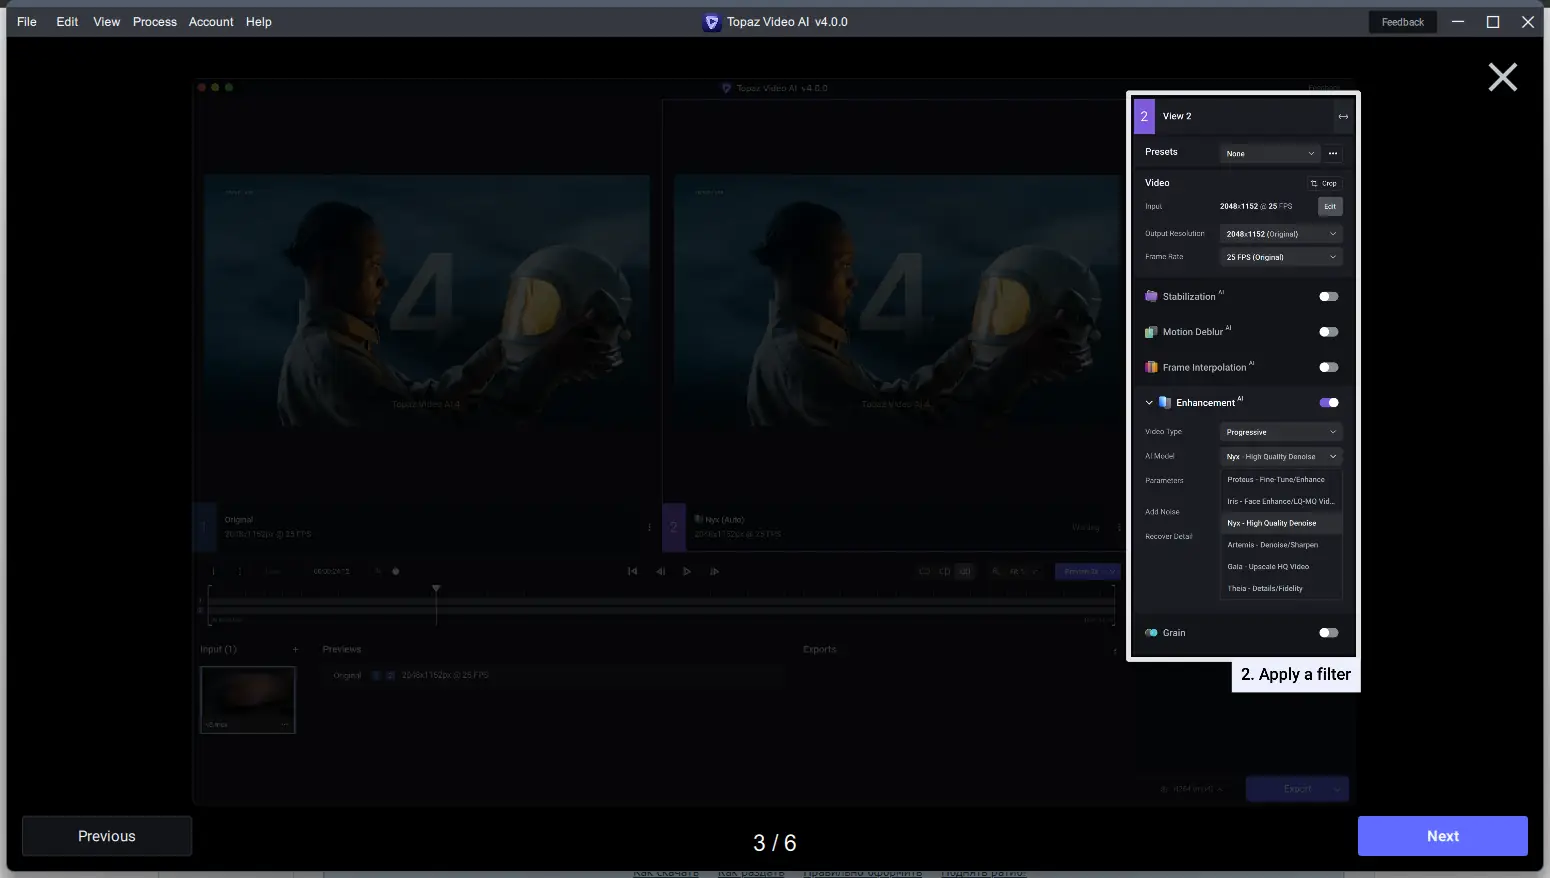Open the Process menu

point(155,22)
